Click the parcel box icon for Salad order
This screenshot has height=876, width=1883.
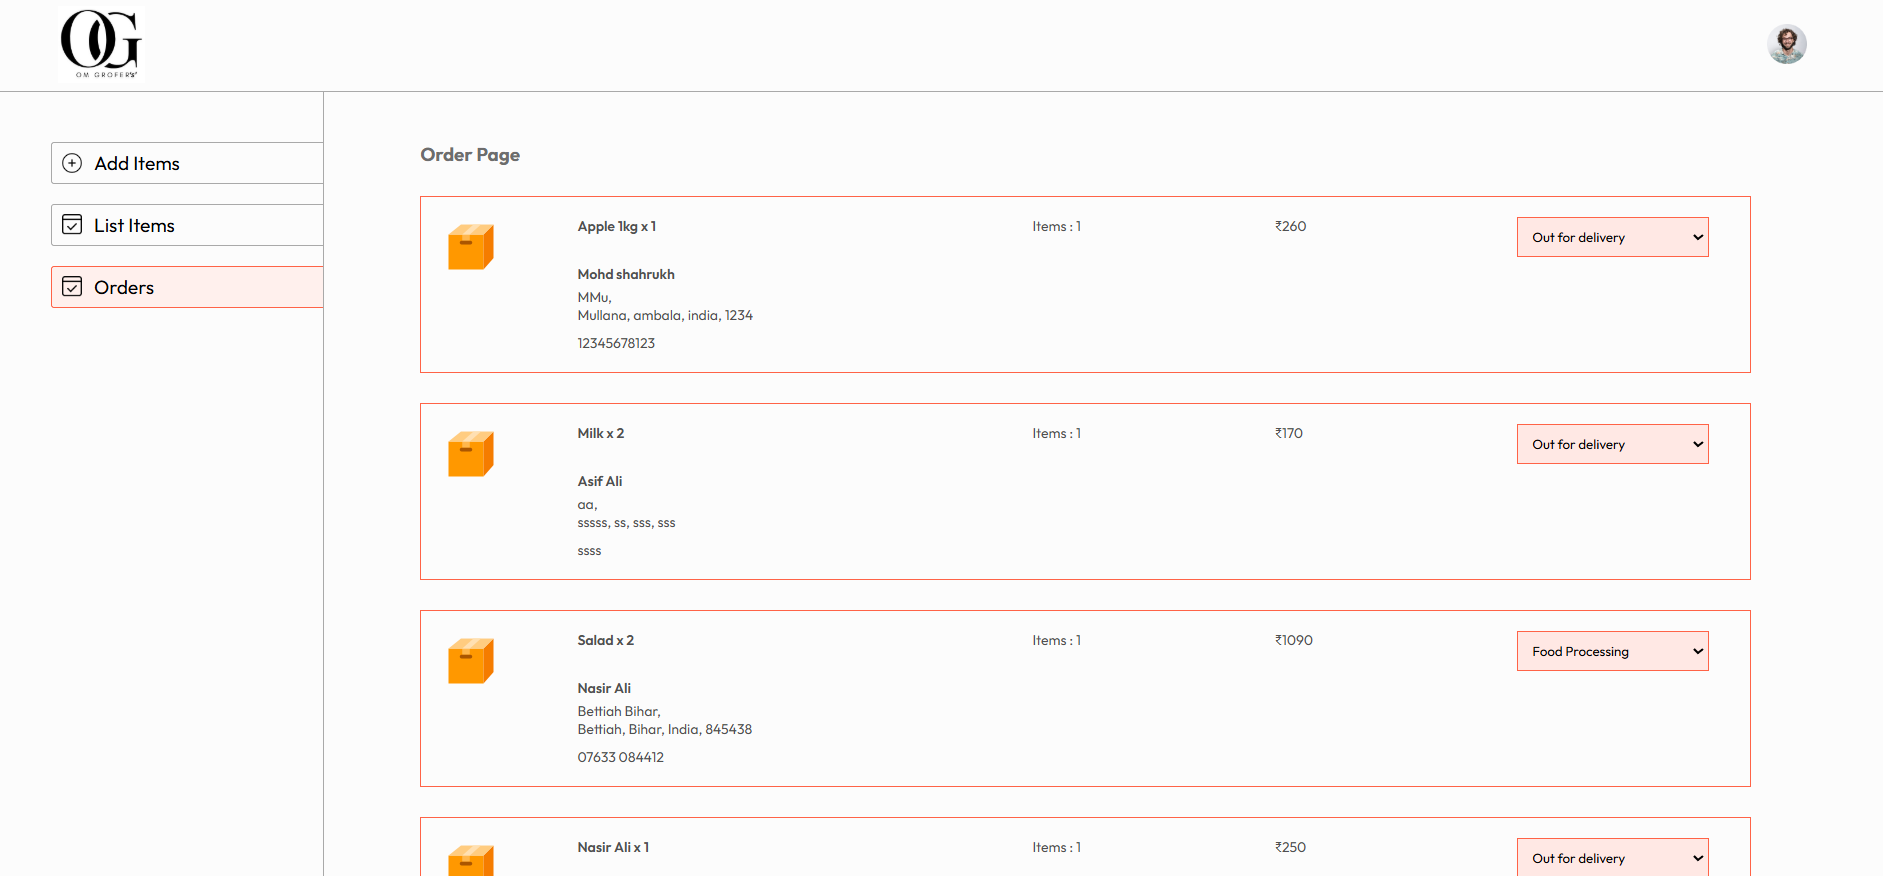coord(470,661)
